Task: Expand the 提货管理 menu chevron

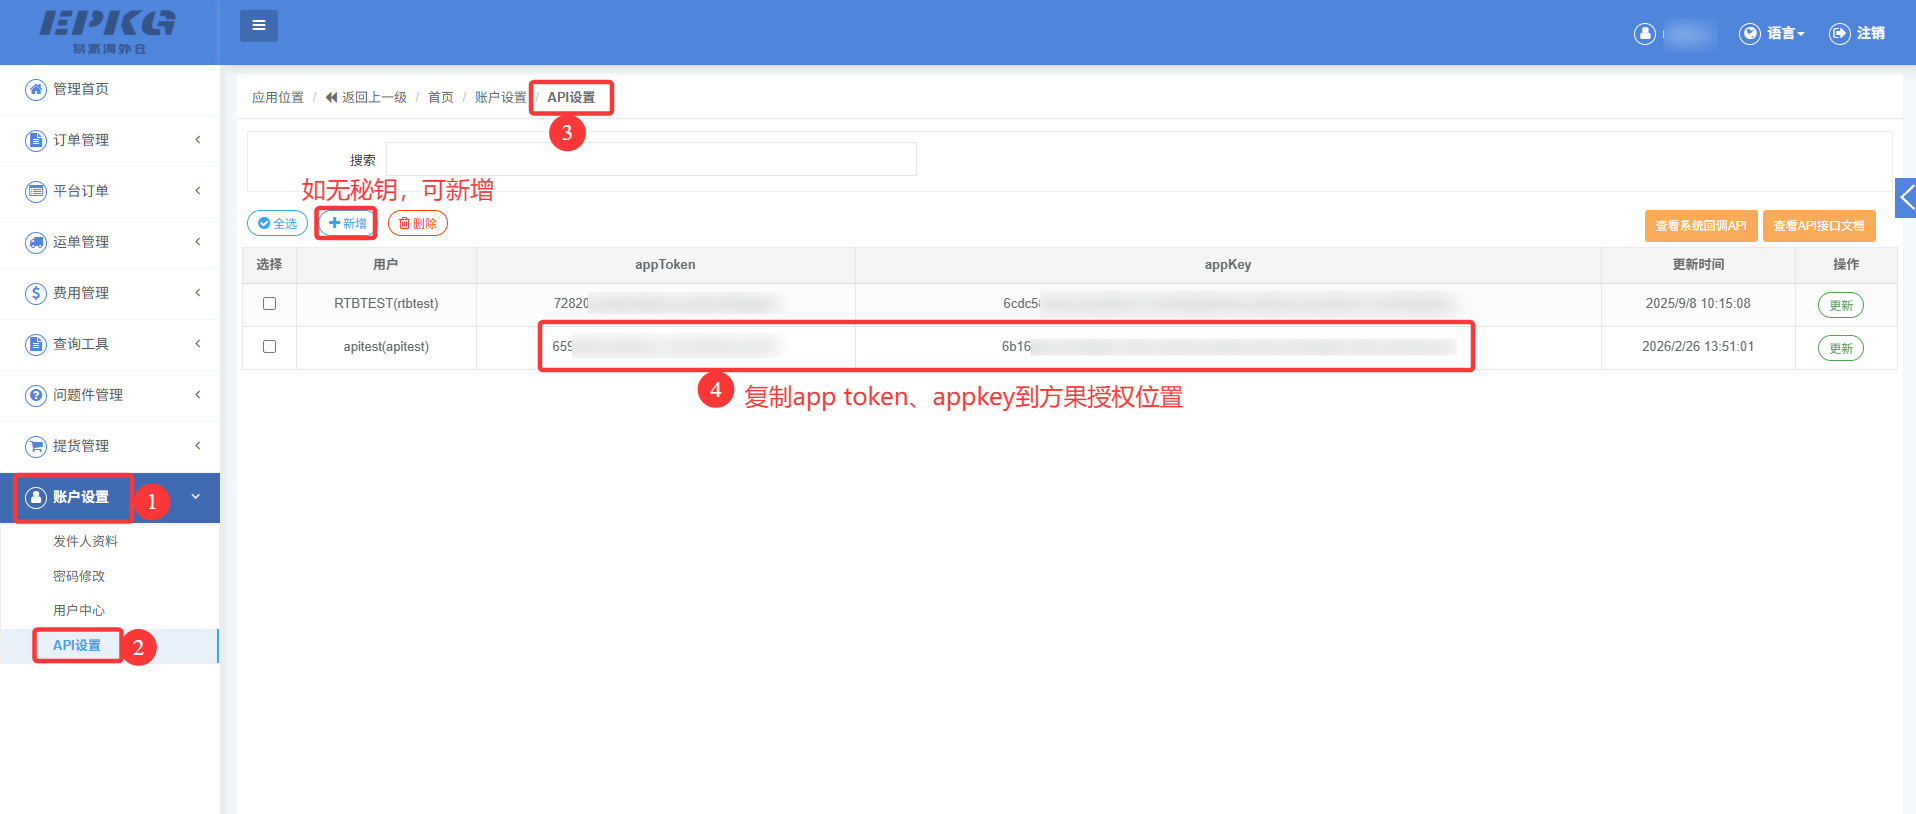Action: click(198, 446)
